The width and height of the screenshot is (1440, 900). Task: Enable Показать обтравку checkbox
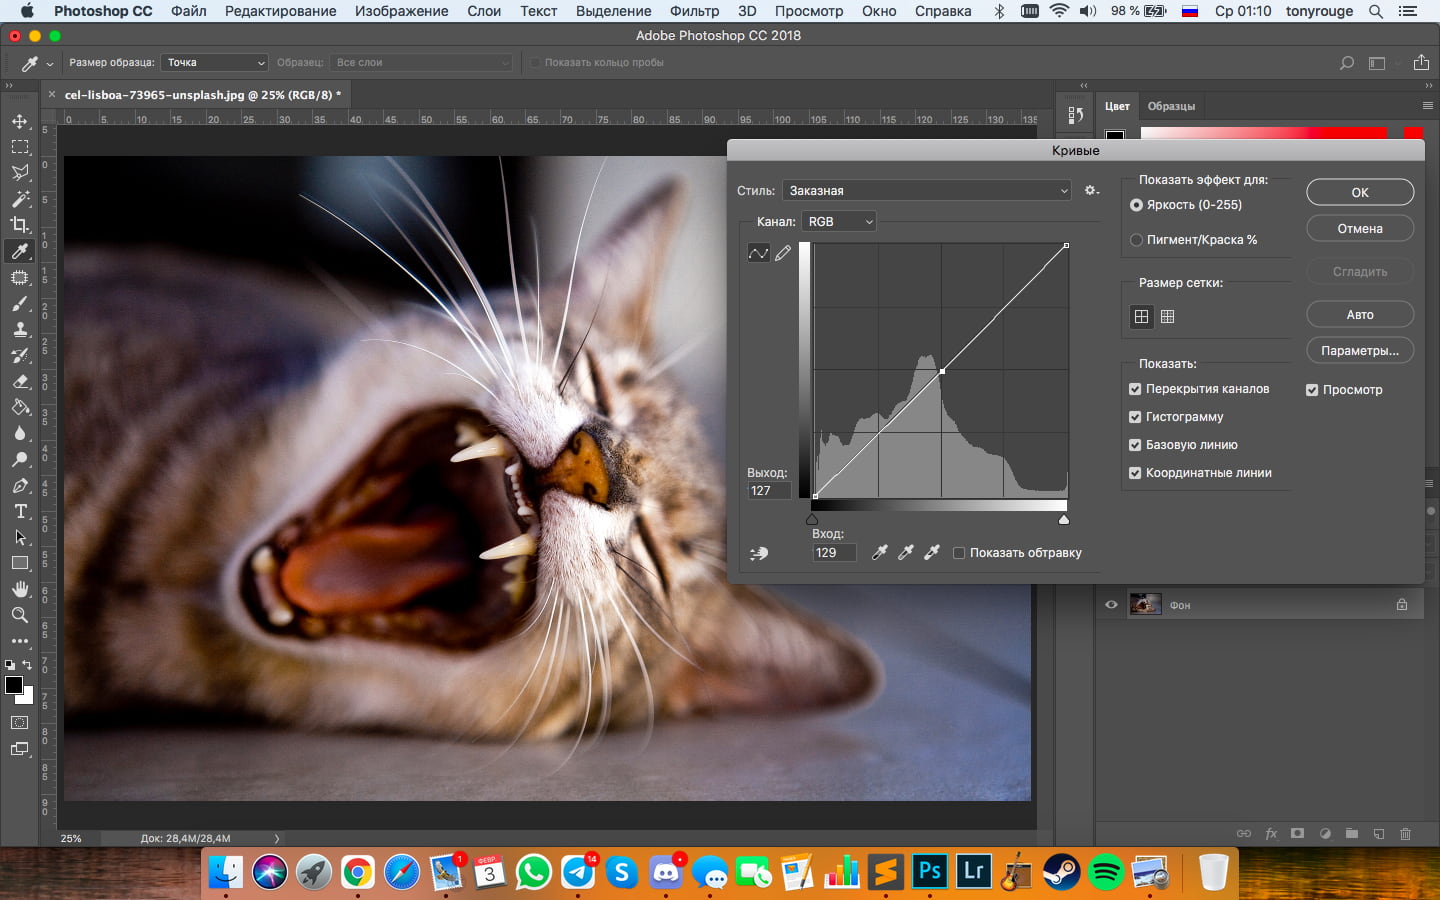pos(959,553)
